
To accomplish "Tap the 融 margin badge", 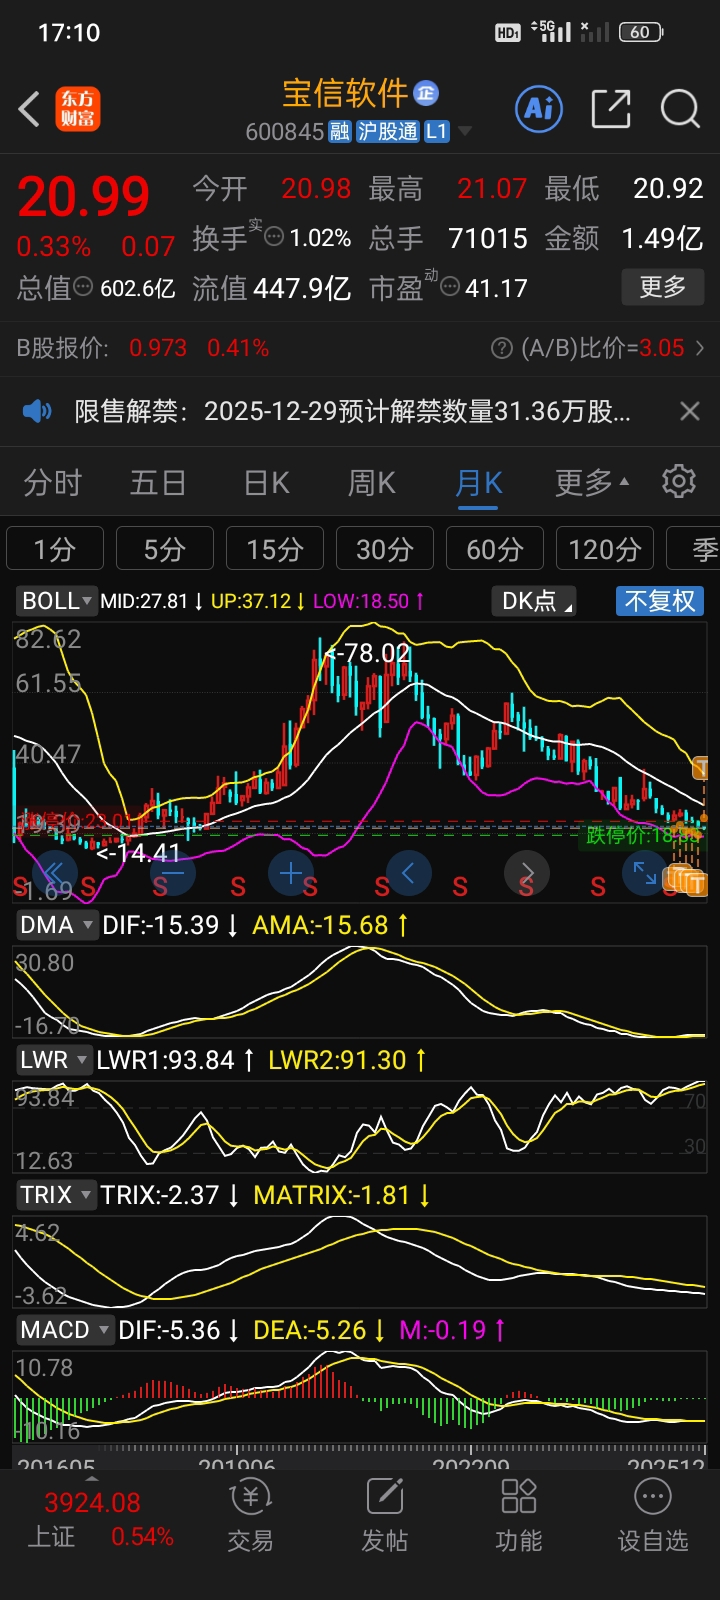I will click(340, 132).
